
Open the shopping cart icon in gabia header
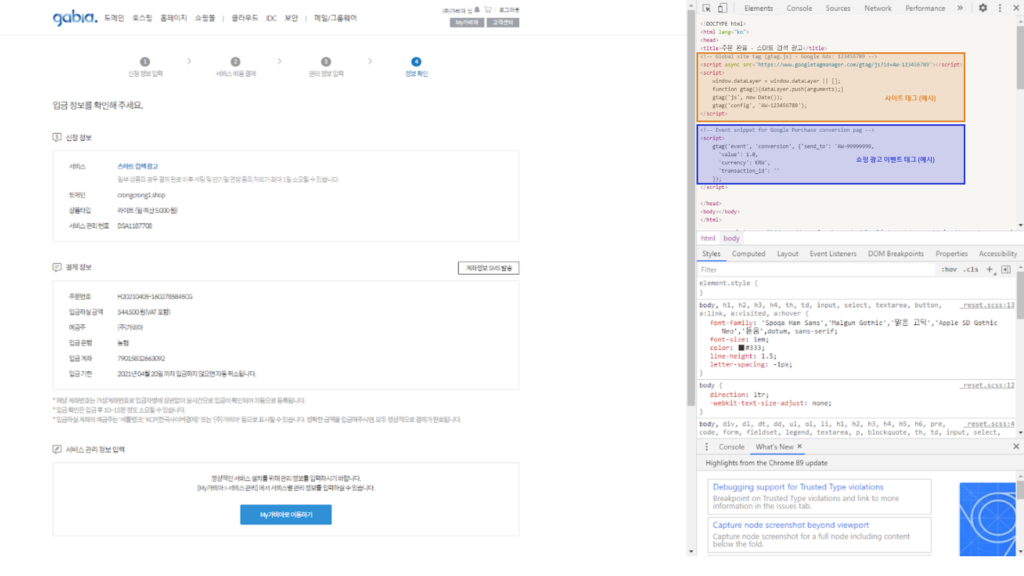(488, 10)
